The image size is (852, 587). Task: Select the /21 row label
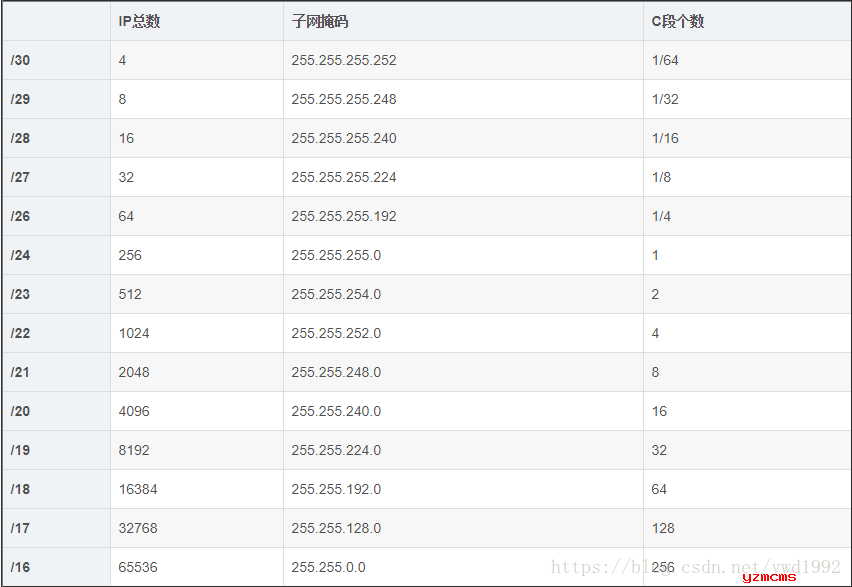point(20,372)
